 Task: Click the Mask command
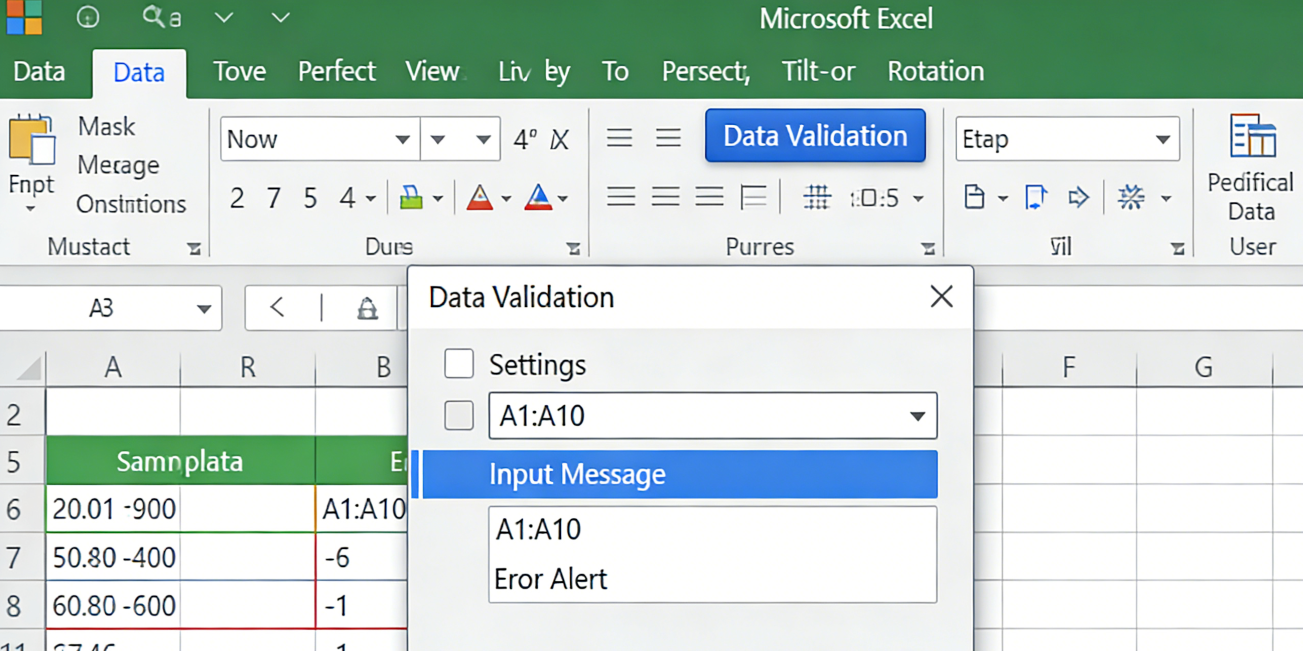pyautogui.click(x=106, y=126)
